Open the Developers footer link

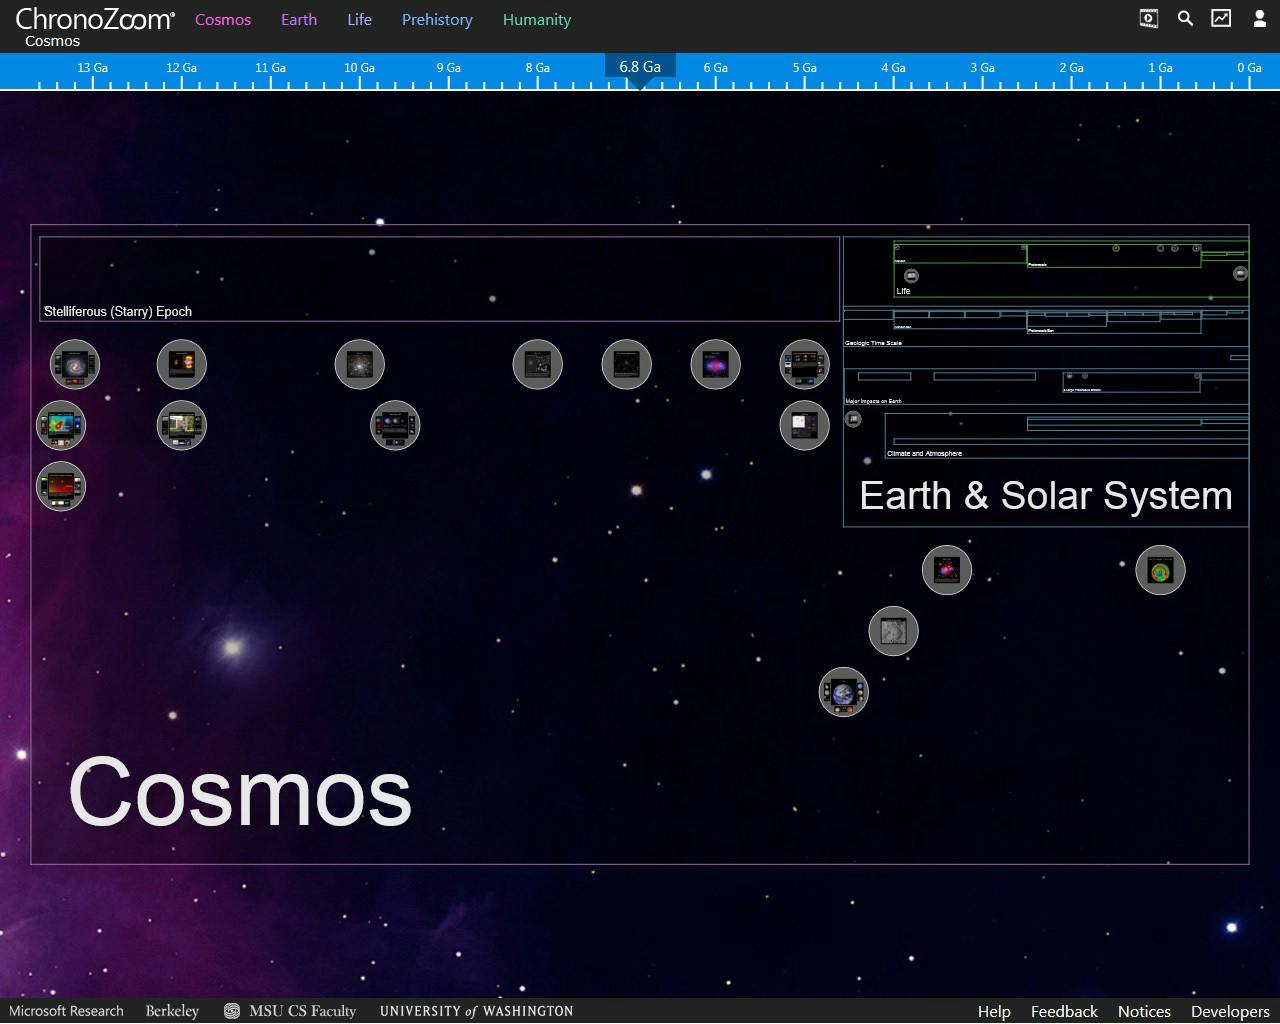[x=1230, y=1011]
